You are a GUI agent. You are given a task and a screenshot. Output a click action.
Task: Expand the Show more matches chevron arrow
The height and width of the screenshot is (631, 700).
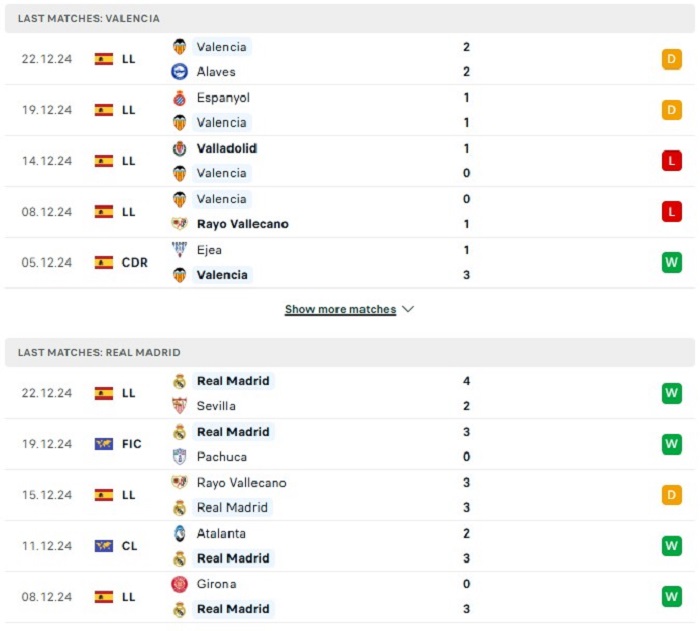[408, 309]
